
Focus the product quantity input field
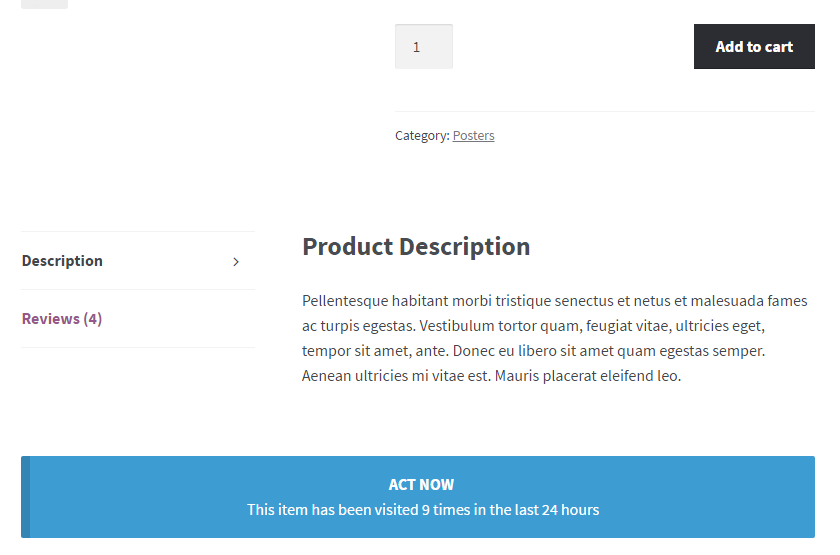click(x=424, y=47)
